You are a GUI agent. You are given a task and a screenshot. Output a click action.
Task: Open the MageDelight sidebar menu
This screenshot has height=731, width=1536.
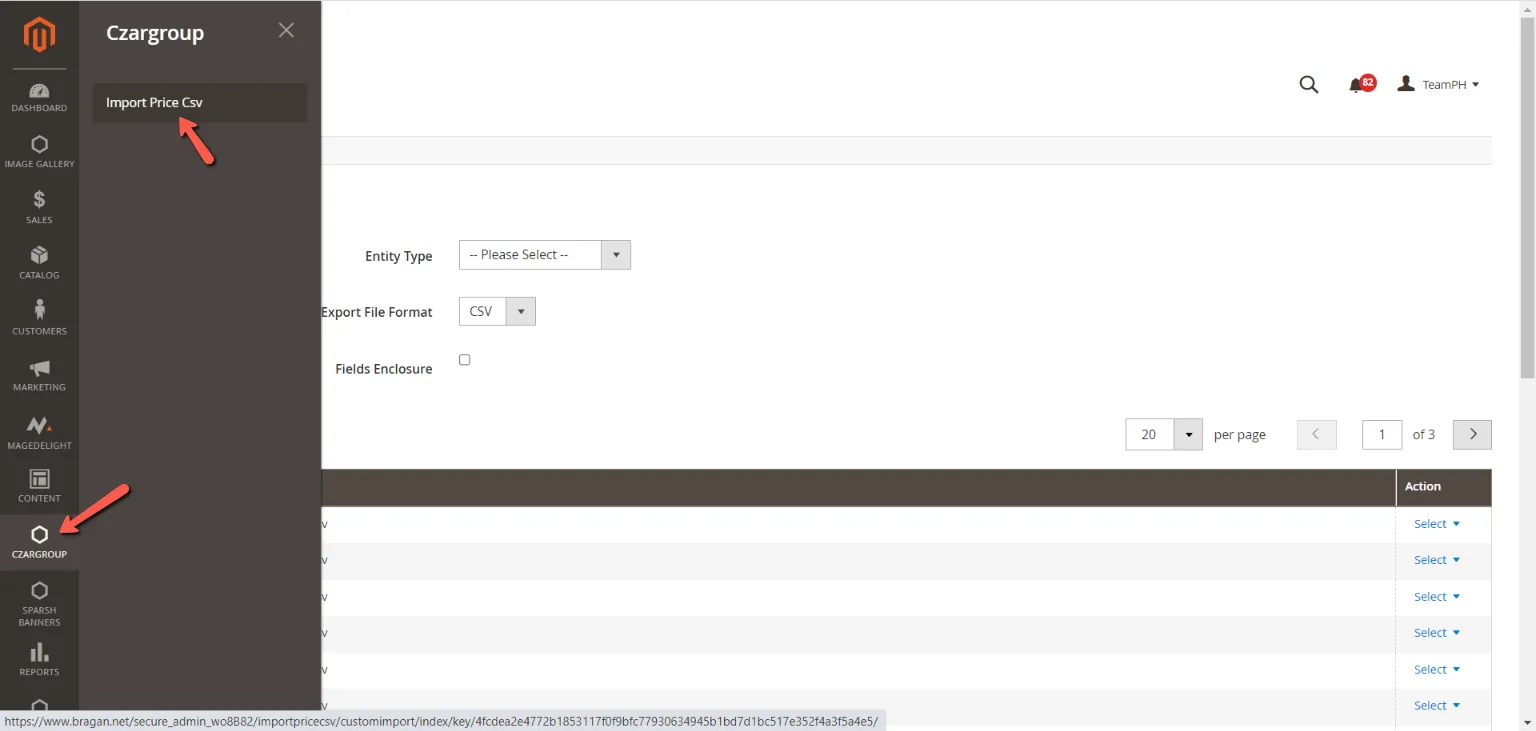pyautogui.click(x=39, y=433)
